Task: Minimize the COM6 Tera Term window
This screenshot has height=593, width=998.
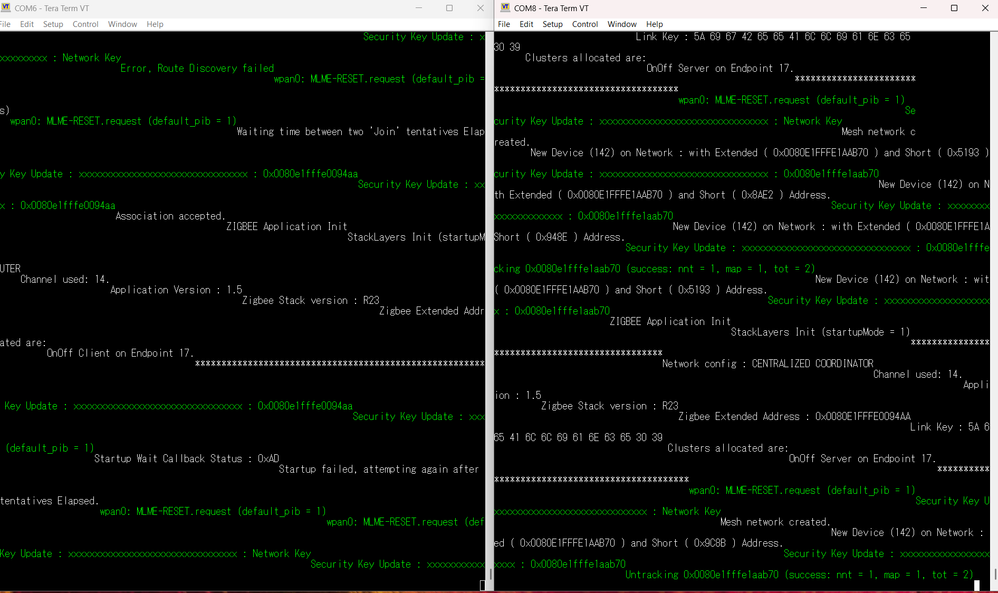Action: [419, 8]
